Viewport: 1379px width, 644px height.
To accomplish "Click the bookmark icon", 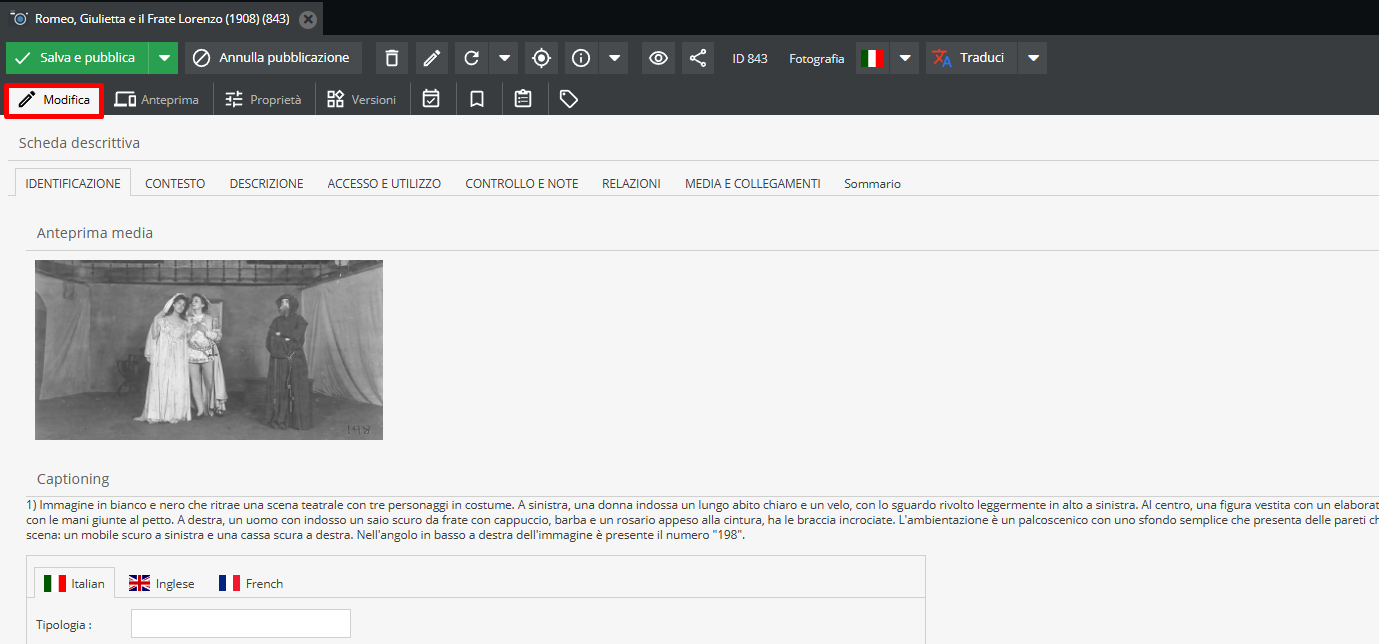I will 477,99.
